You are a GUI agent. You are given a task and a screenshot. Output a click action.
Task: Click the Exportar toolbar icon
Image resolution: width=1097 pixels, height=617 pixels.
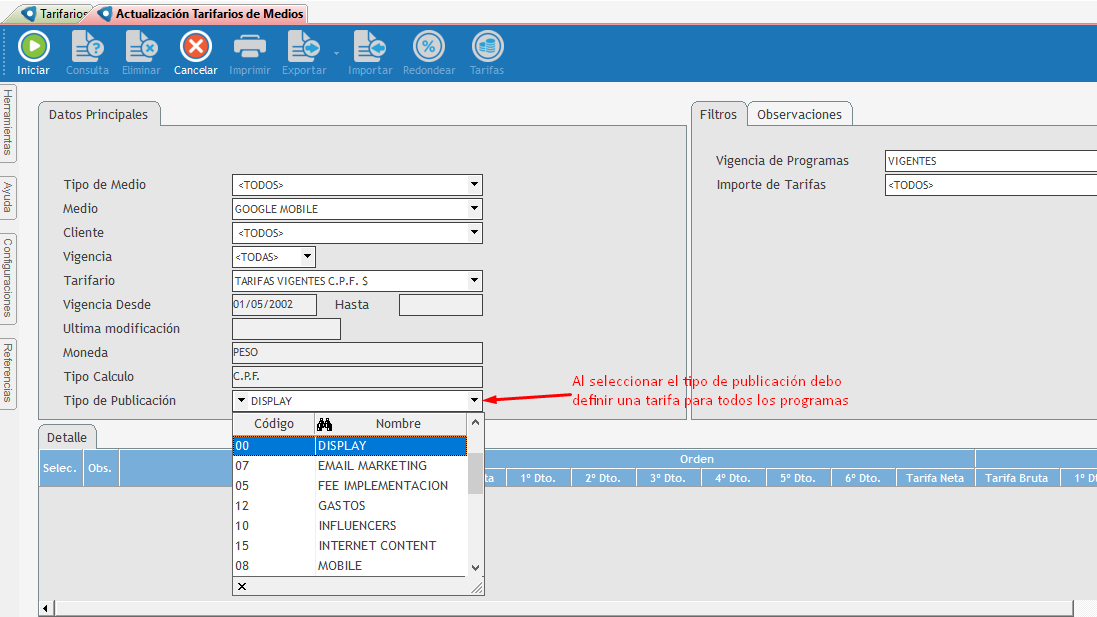coord(303,47)
